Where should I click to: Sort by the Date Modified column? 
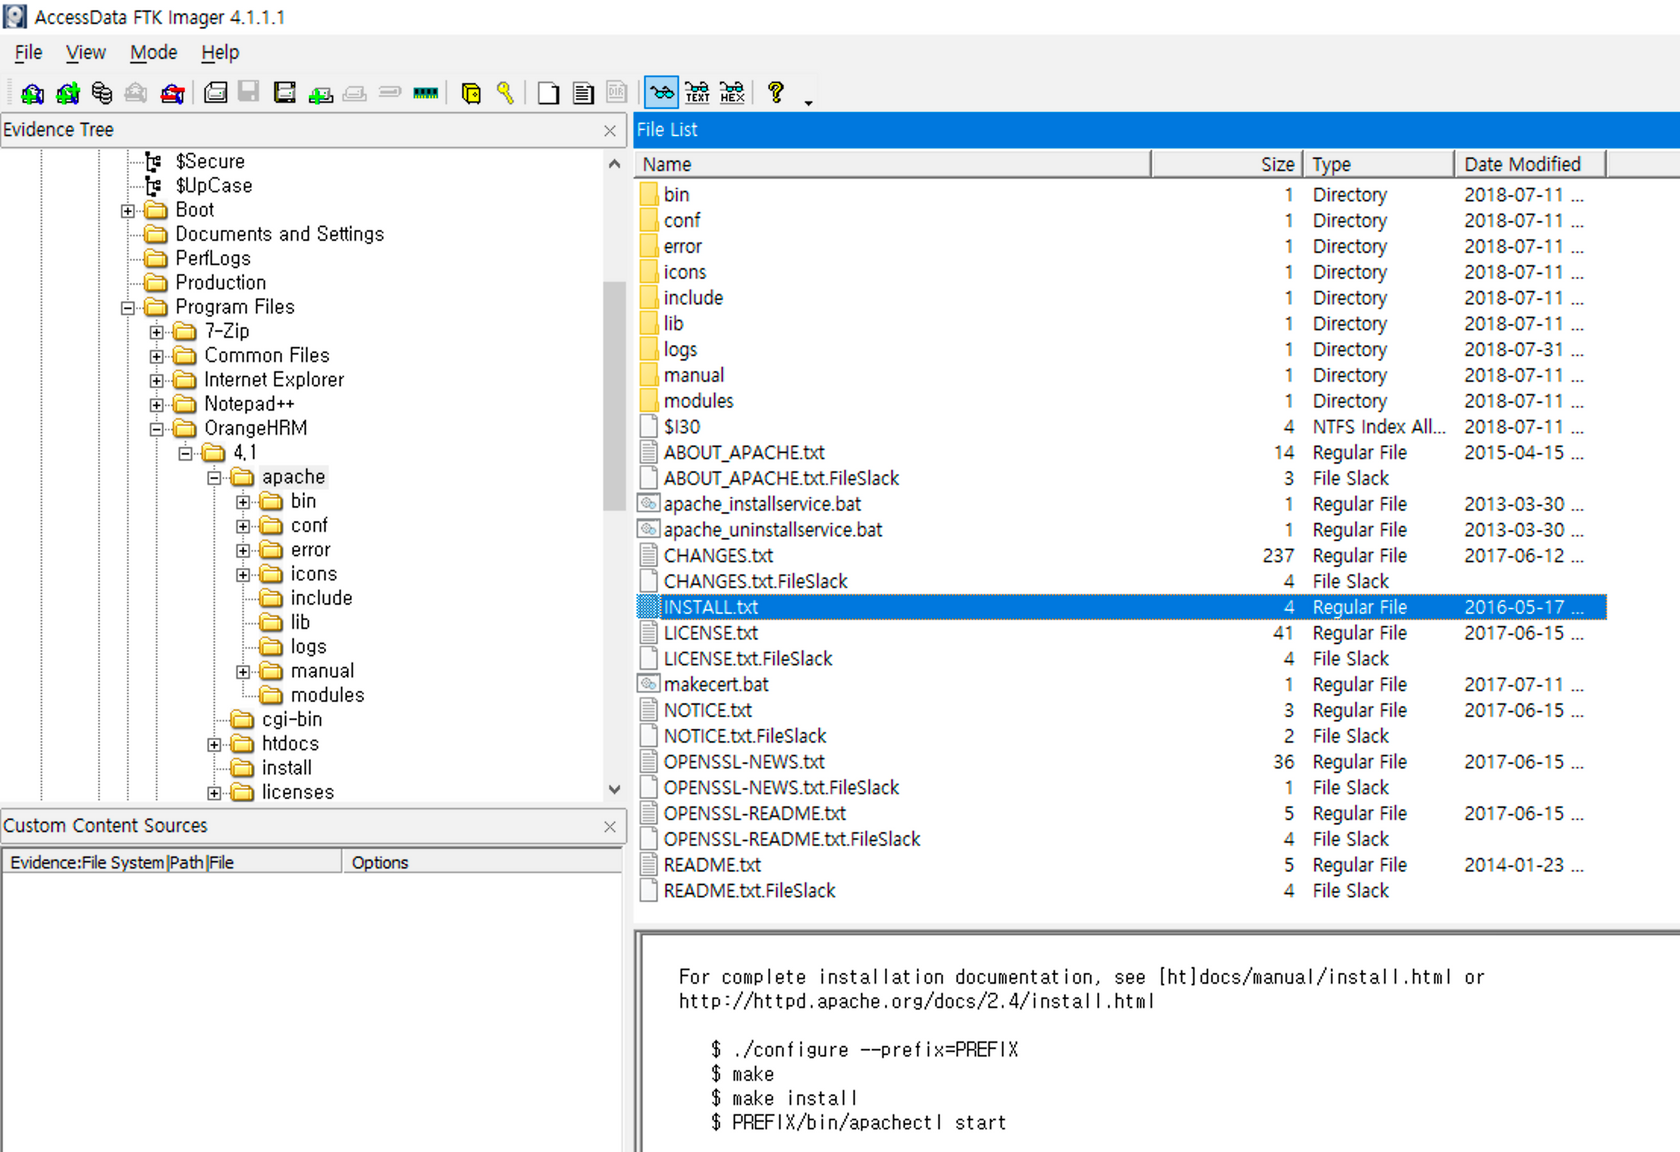click(1531, 164)
